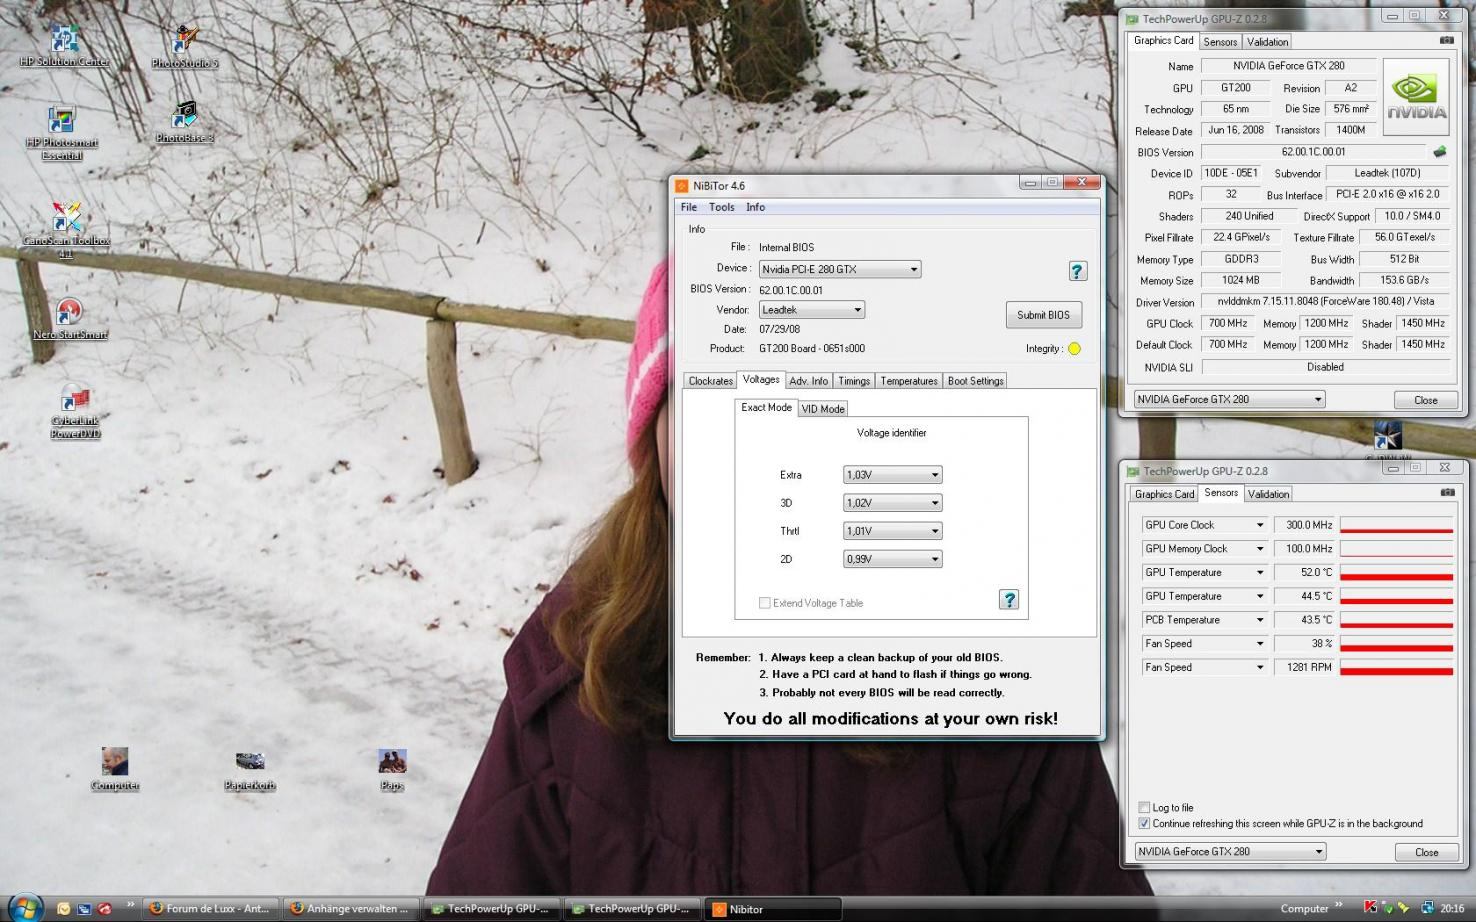Select the Paps desktop folder icon
The height and width of the screenshot is (922, 1476).
coord(392,768)
